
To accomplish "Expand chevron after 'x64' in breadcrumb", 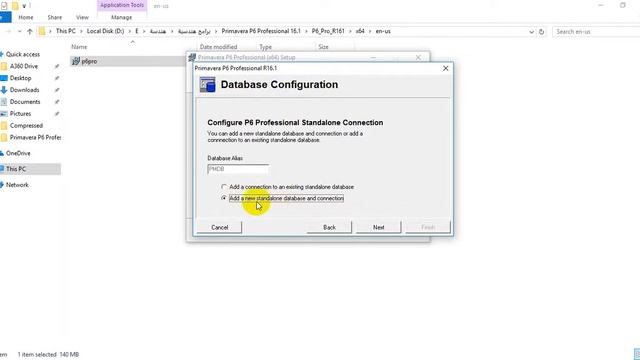I will coord(370,31).
